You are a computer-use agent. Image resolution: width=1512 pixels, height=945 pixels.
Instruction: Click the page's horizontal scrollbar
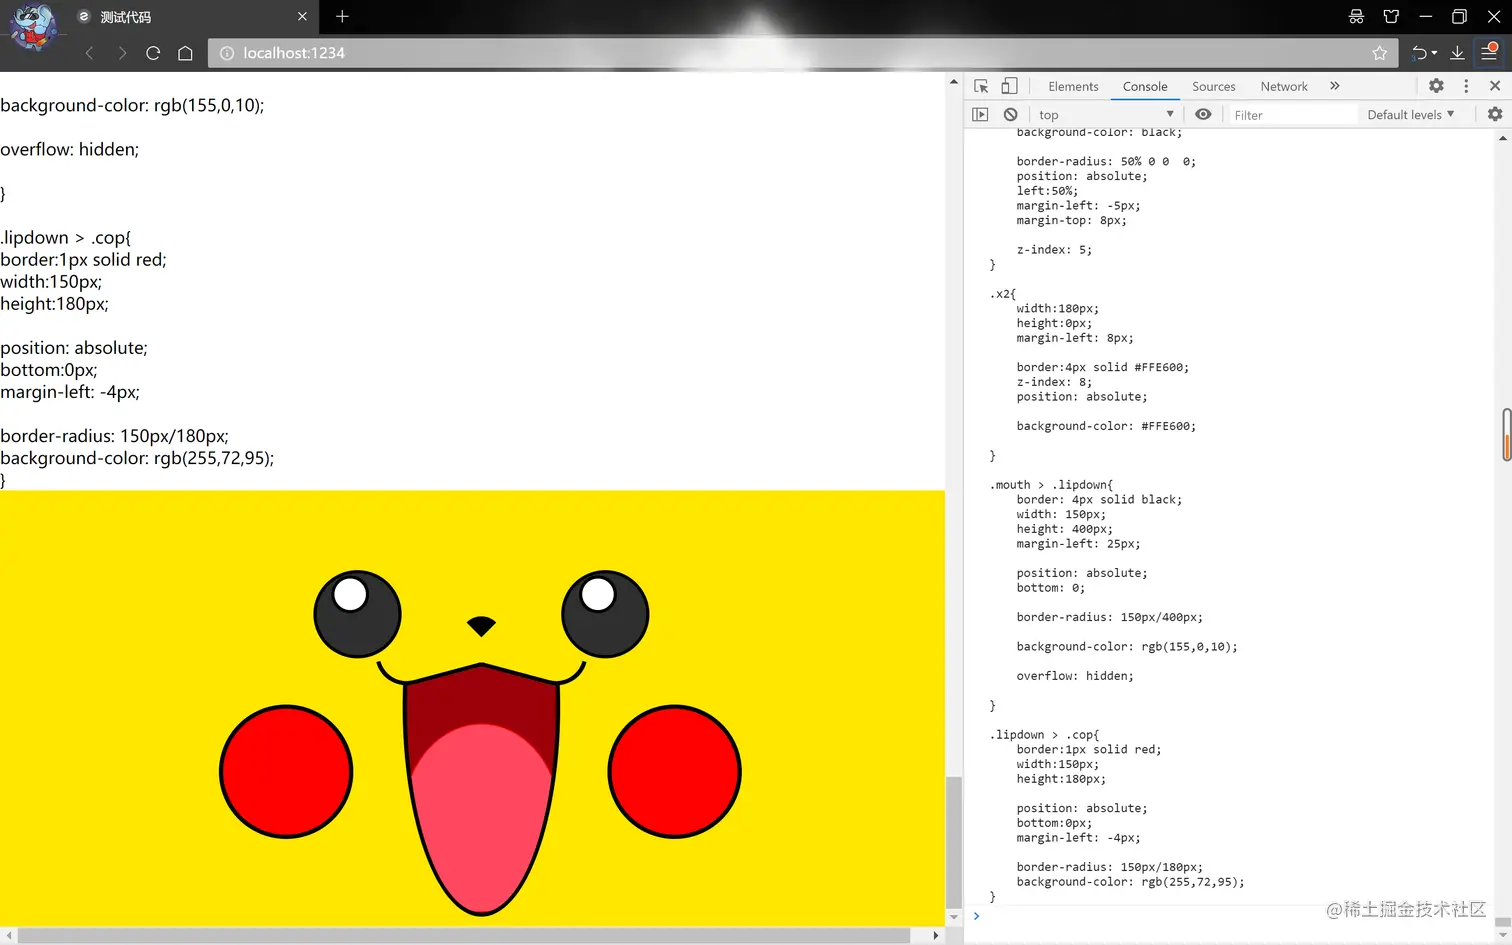465,936
